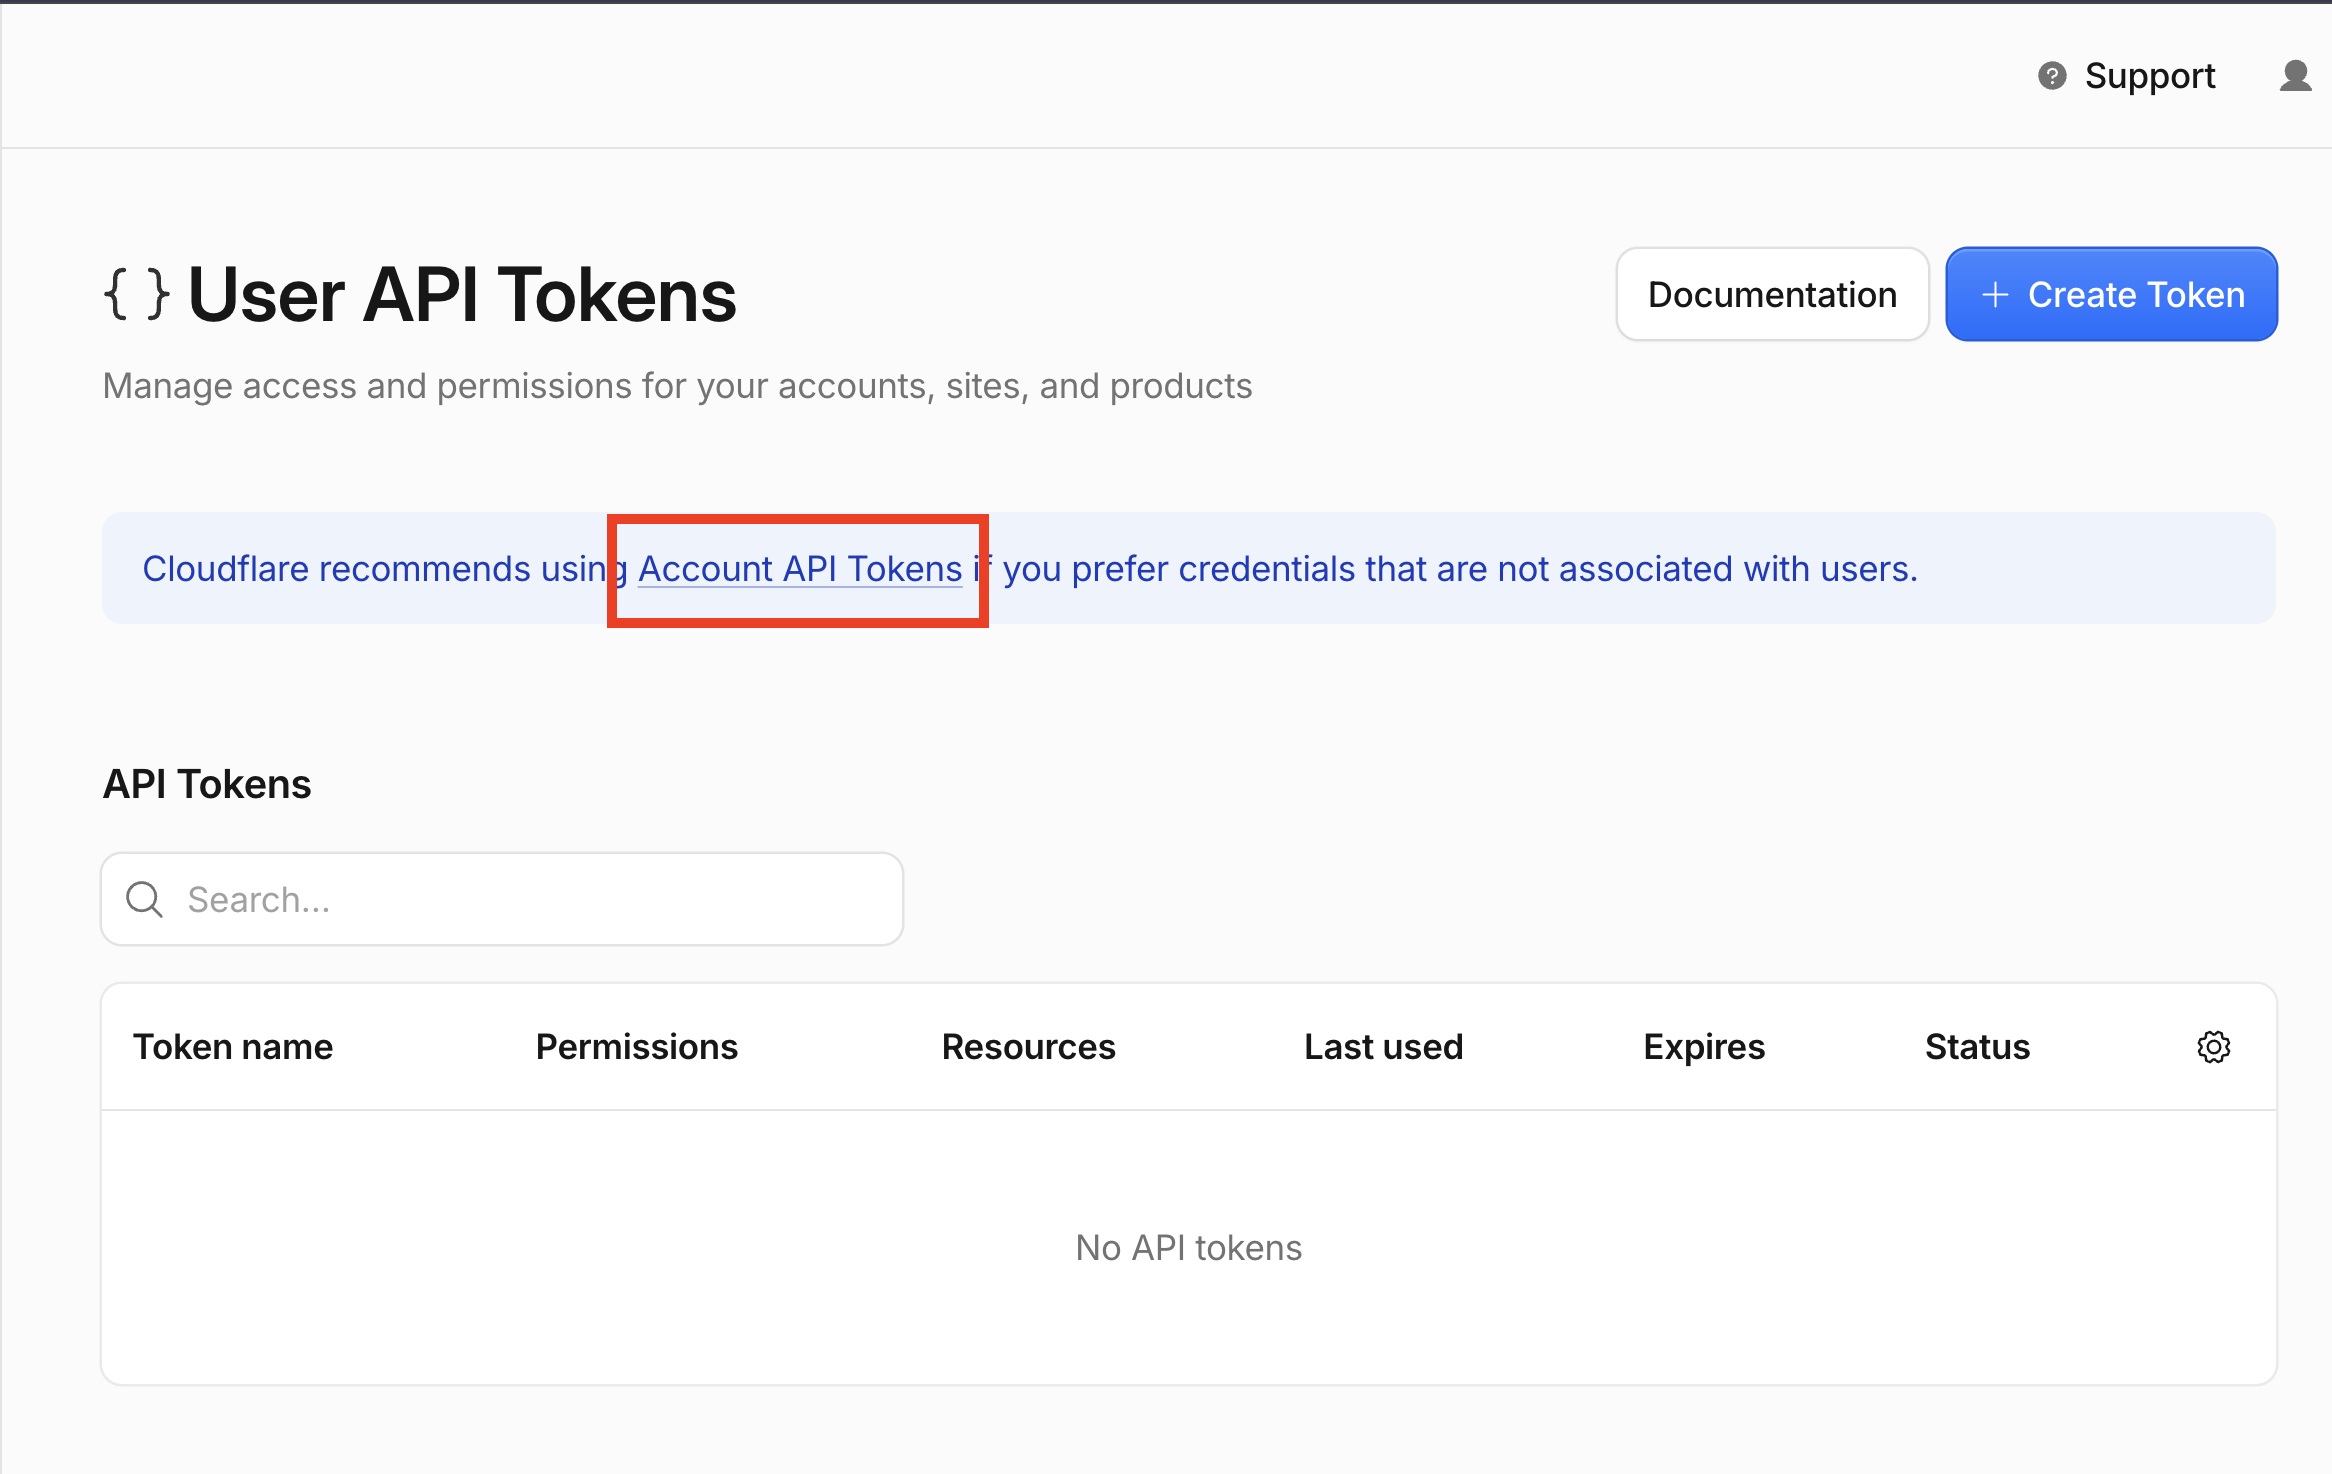The width and height of the screenshot is (2332, 1474).
Task: Click the Resources column header
Action: (x=1028, y=1047)
